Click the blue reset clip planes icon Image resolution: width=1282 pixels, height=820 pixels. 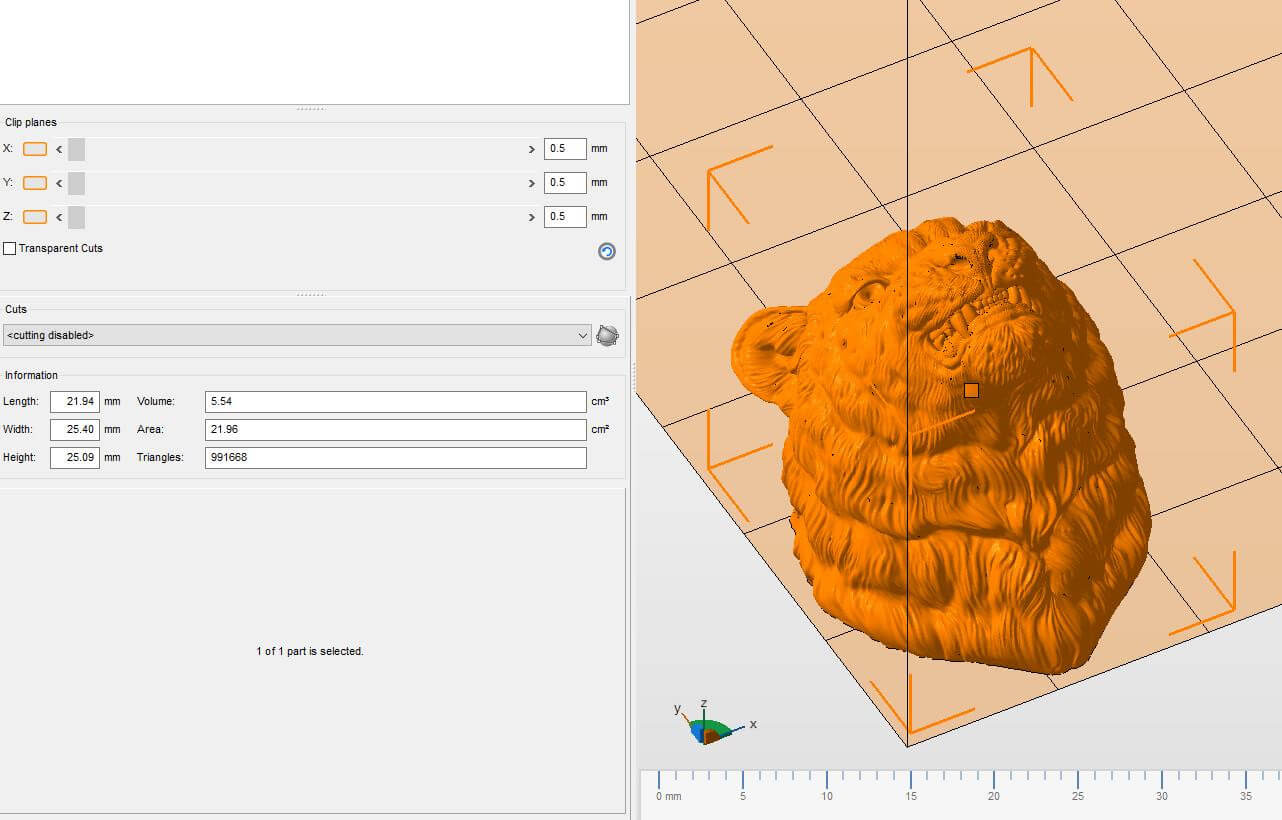pyautogui.click(x=606, y=252)
